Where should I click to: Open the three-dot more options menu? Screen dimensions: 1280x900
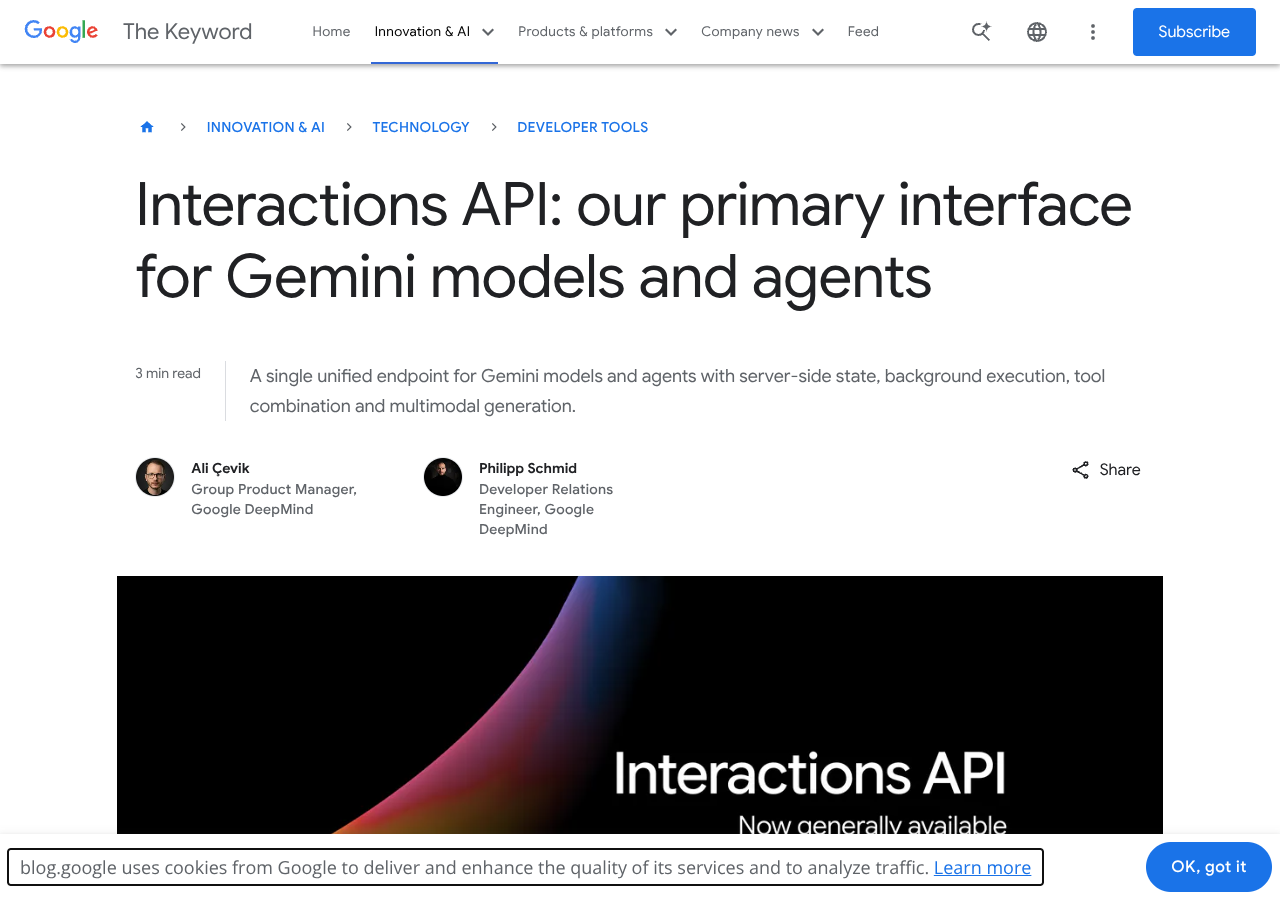pos(1093,32)
